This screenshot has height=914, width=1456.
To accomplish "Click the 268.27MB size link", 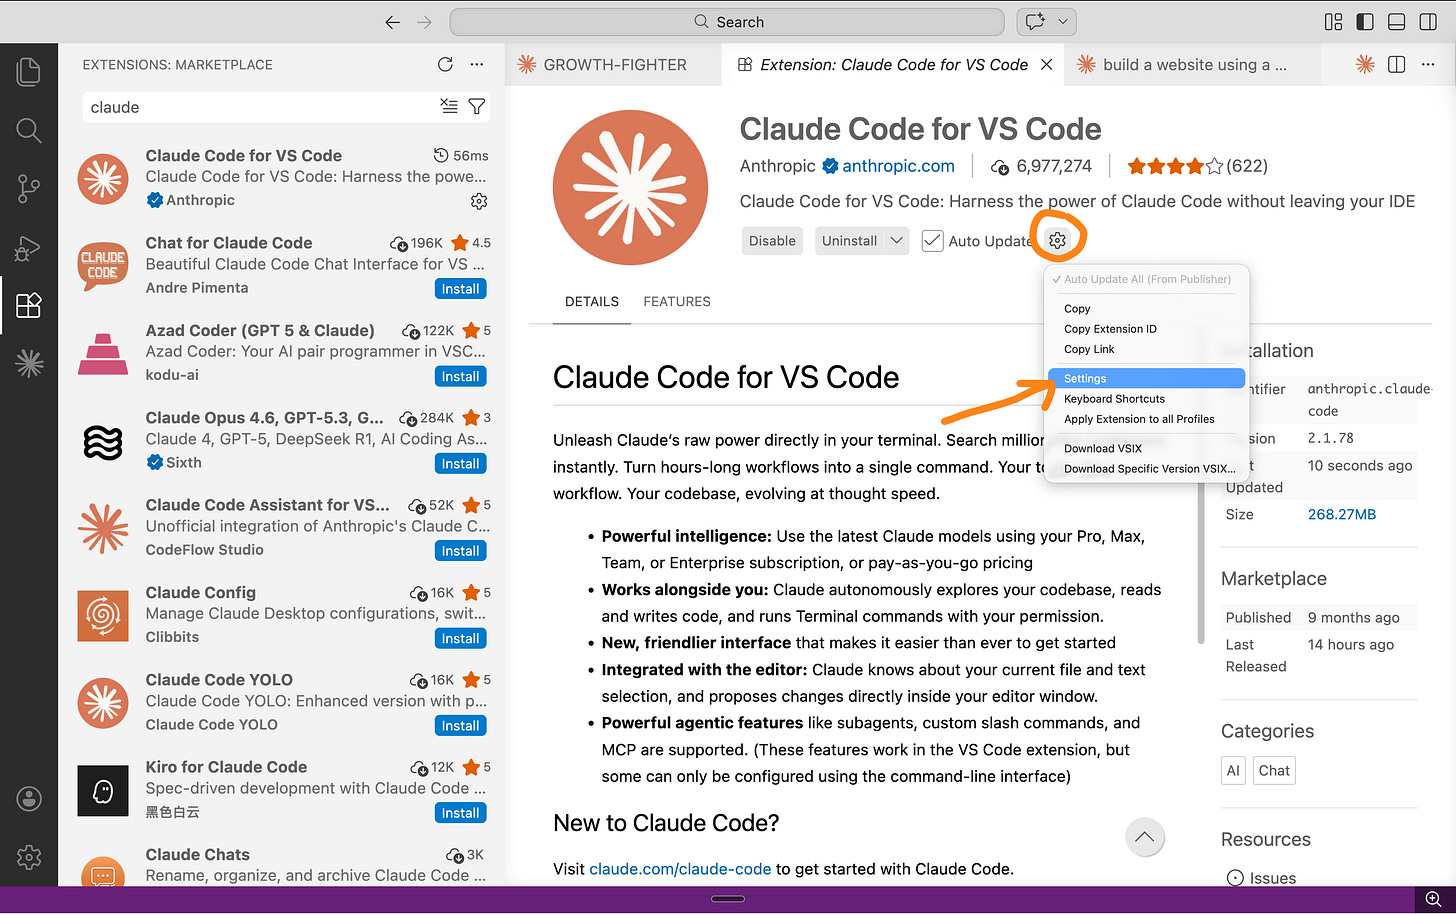I will [1342, 514].
